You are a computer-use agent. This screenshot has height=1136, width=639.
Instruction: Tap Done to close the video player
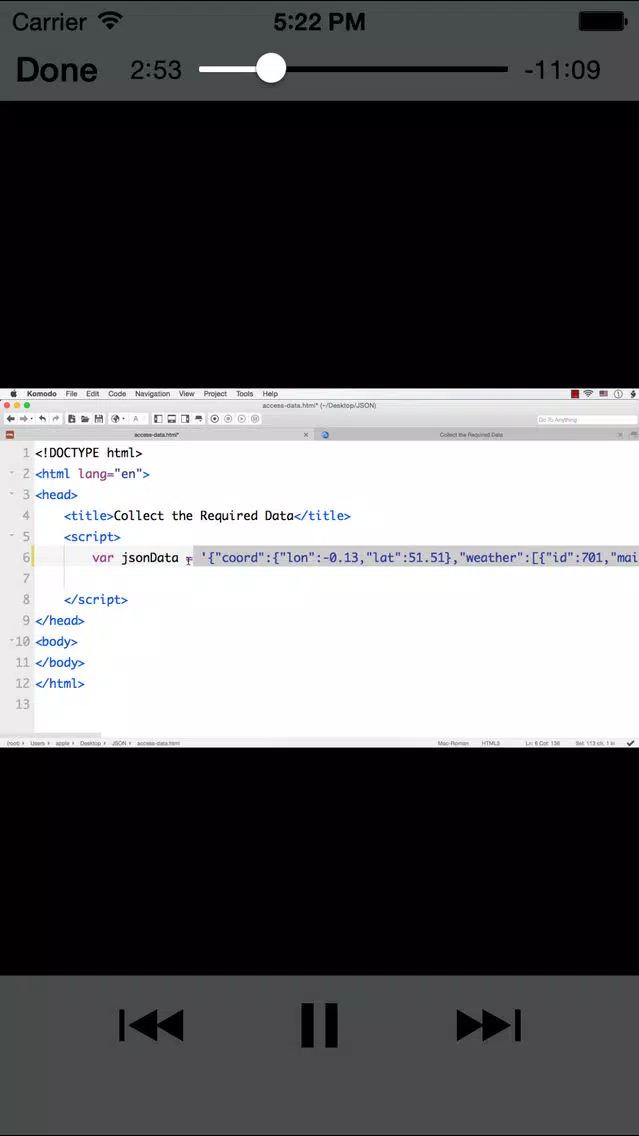[57, 70]
